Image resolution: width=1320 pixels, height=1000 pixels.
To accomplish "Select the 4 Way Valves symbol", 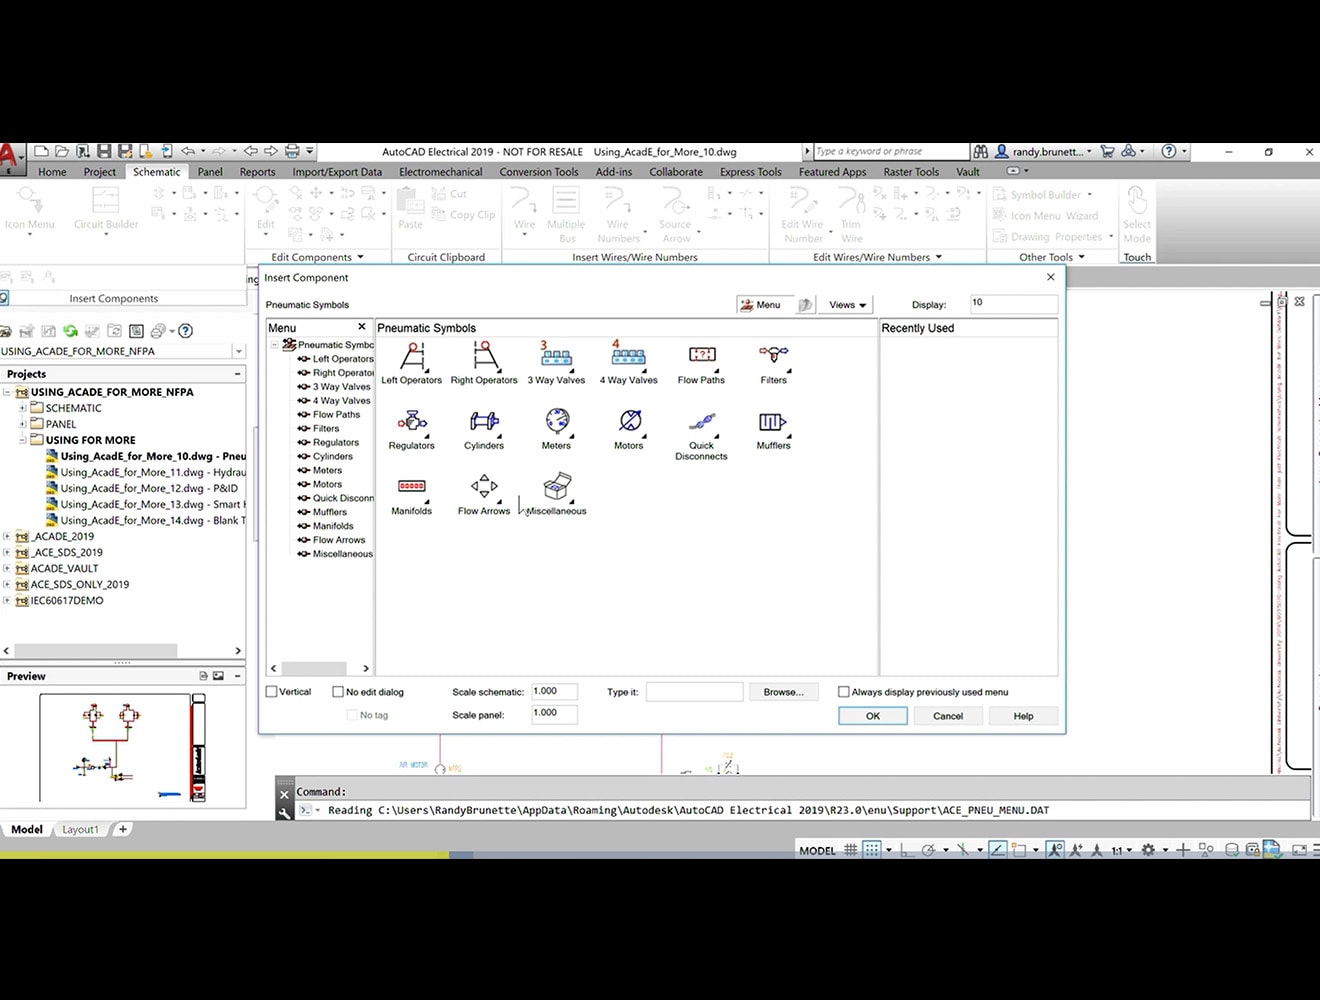I will pos(627,360).
